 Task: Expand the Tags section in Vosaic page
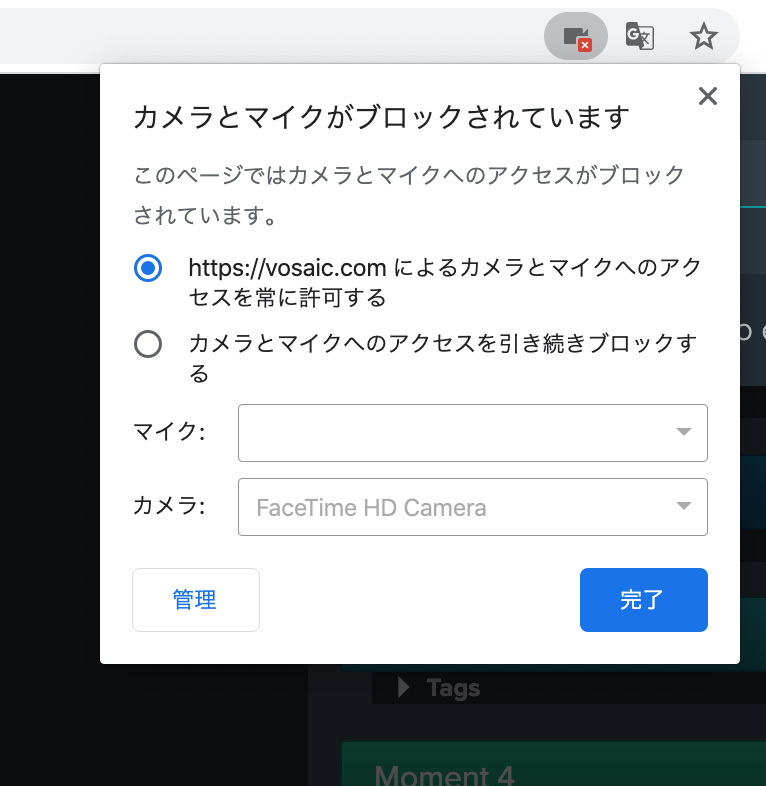[403, 687]
